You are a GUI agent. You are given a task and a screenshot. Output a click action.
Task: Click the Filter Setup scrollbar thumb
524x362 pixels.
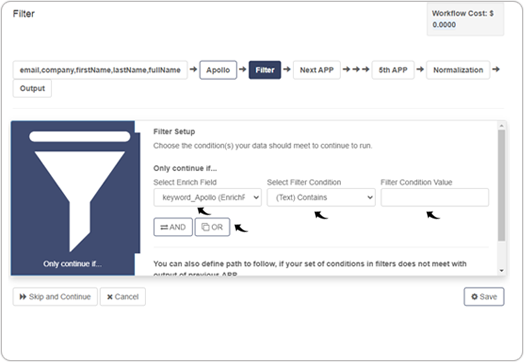501,185
